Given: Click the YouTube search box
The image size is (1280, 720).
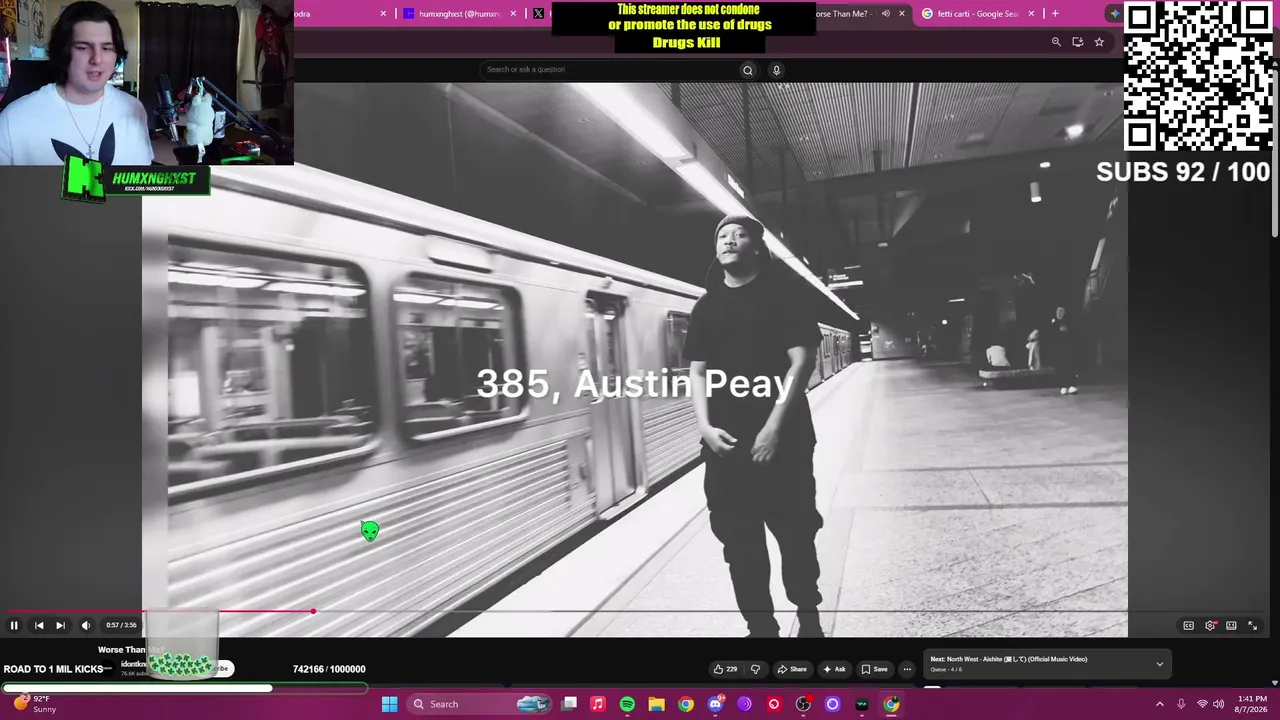Looking at the screenshot, I should tap(610, 70).
